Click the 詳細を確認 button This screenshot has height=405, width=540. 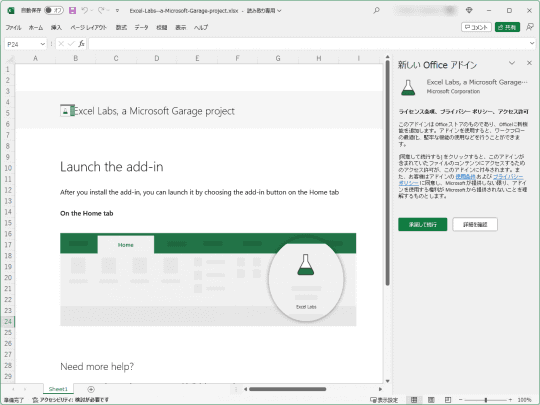tap(475, 225)
